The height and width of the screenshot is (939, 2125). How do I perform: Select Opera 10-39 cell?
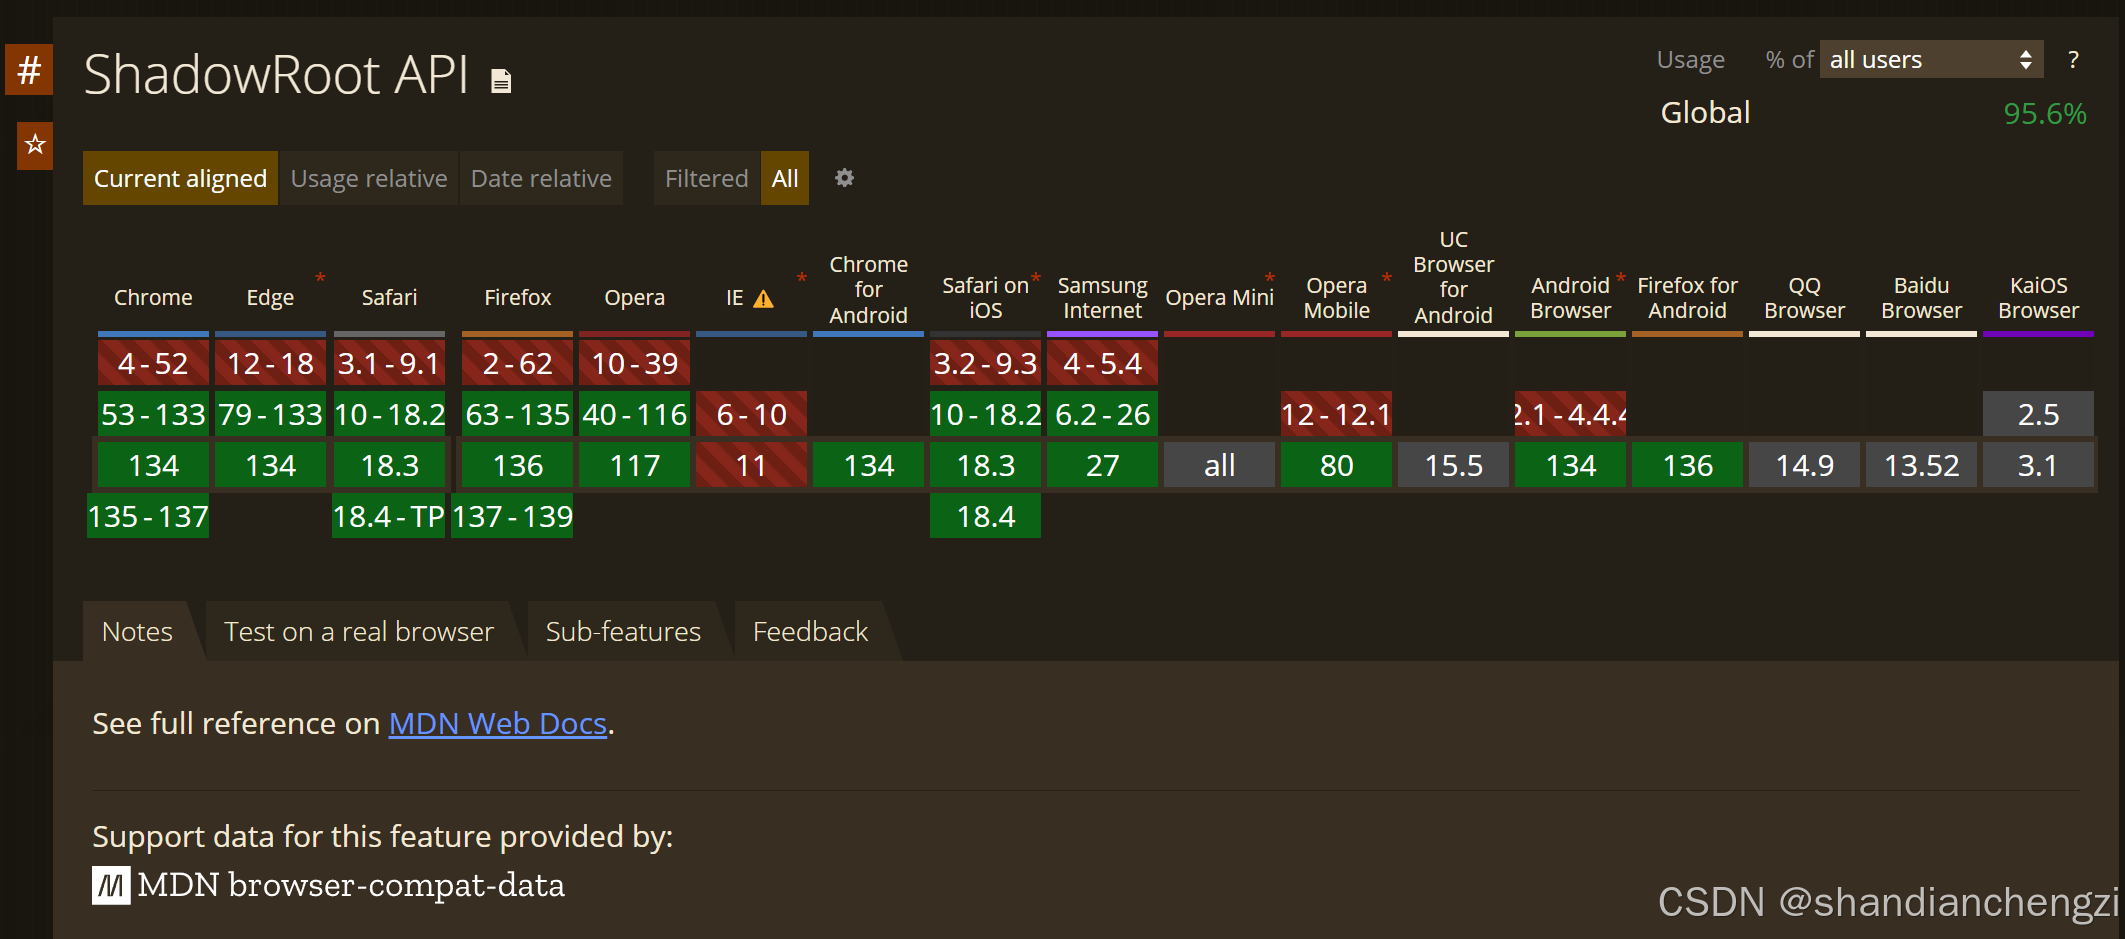(x=634, y=363)
